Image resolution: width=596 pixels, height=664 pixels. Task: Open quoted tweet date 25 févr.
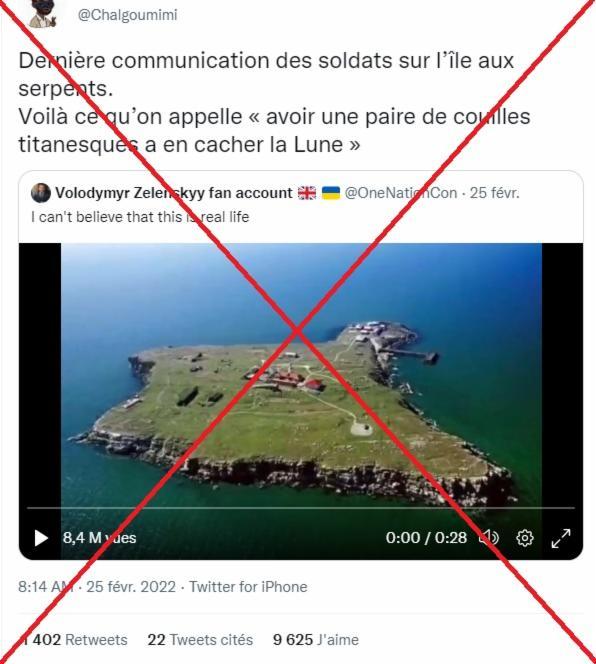(x=494, y=193)
